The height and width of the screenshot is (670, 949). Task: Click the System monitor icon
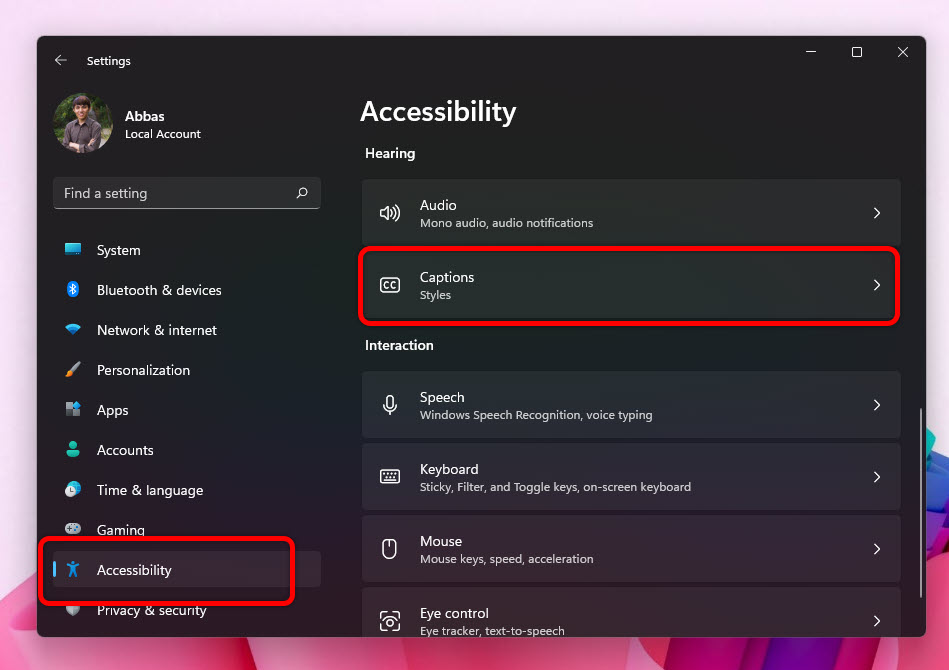[73, 249]
